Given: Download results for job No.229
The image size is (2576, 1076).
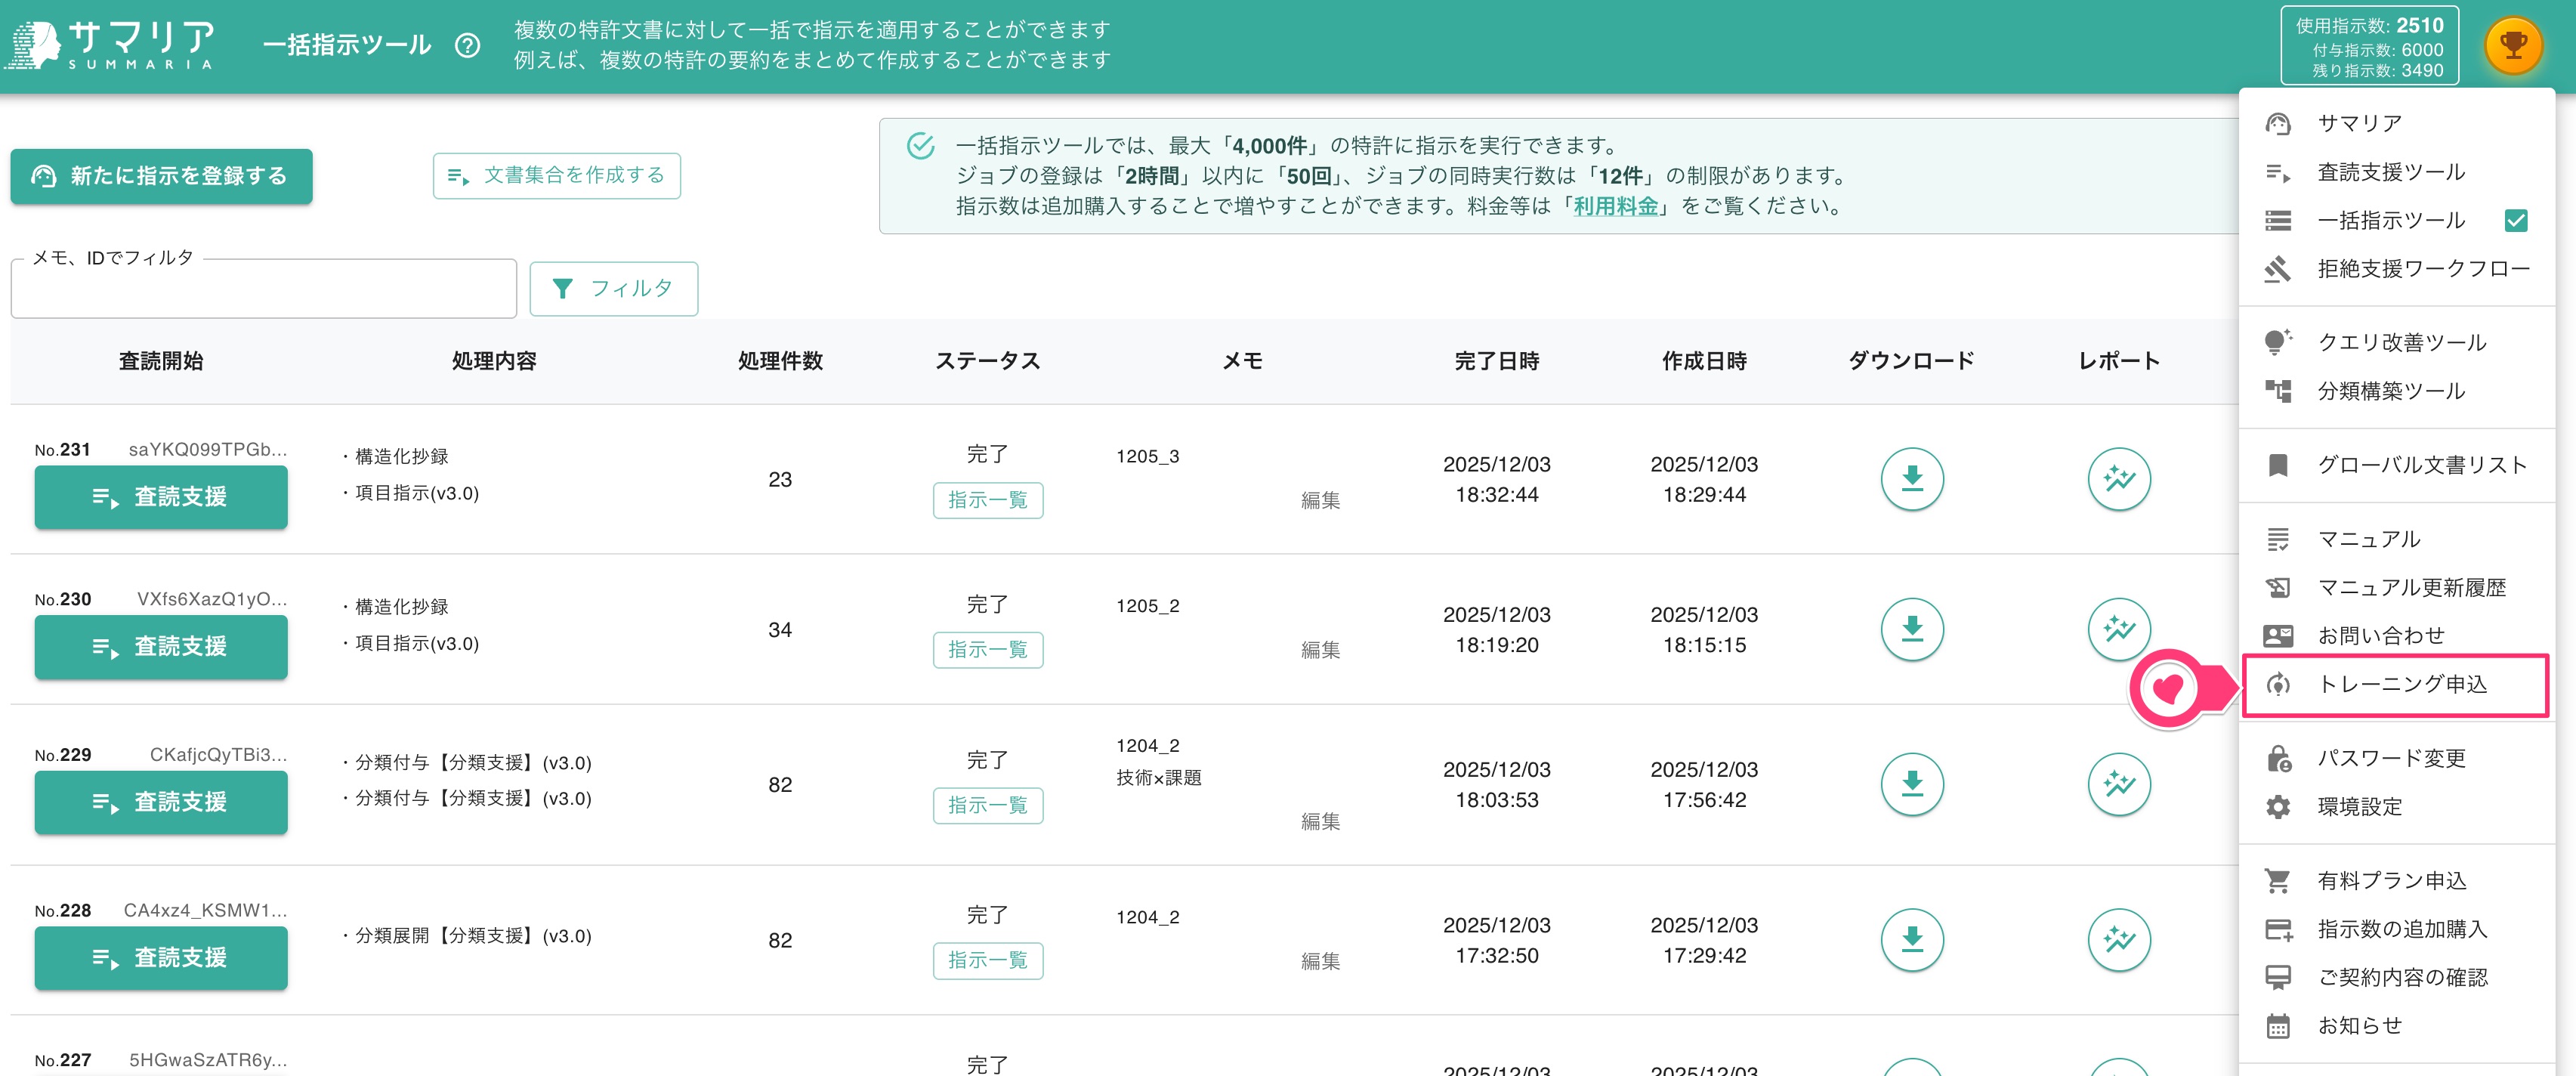Looking at the screenshot, I should 1911,784.
